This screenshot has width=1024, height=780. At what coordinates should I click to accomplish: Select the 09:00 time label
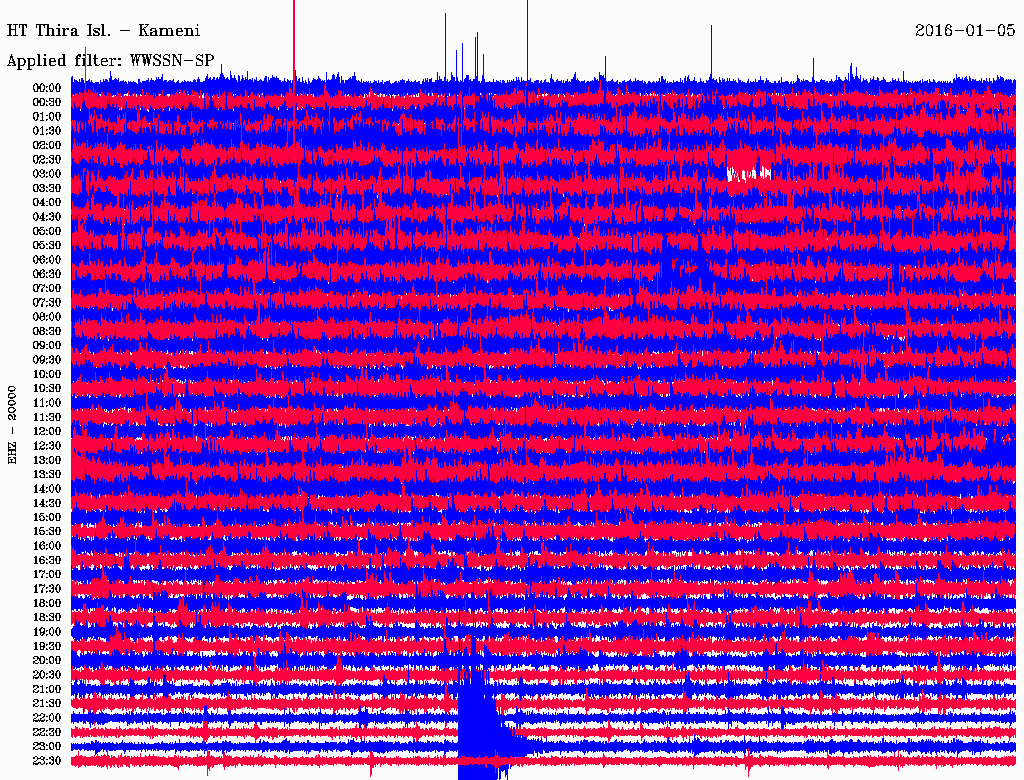click(x=47, y=345)
